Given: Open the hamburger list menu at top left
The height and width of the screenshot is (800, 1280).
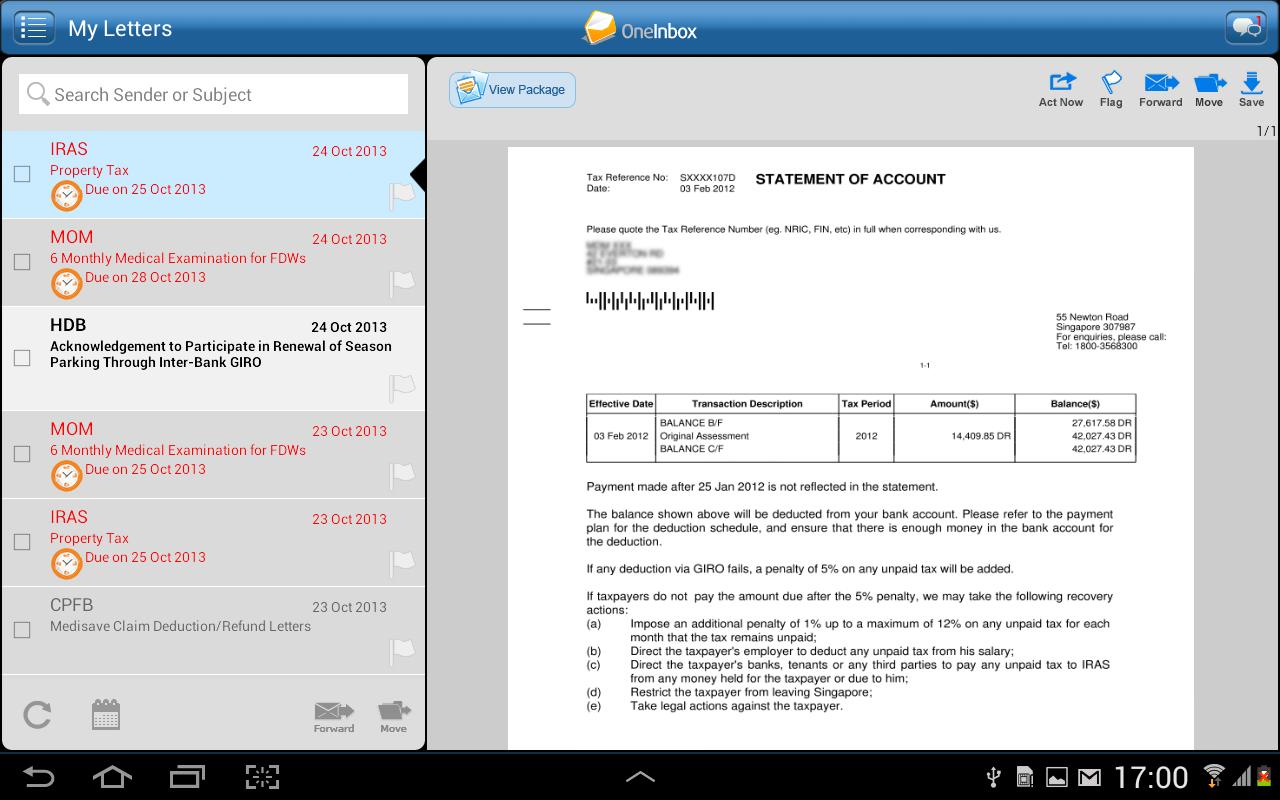Looking at the screenshot, I should pos(34,27).
